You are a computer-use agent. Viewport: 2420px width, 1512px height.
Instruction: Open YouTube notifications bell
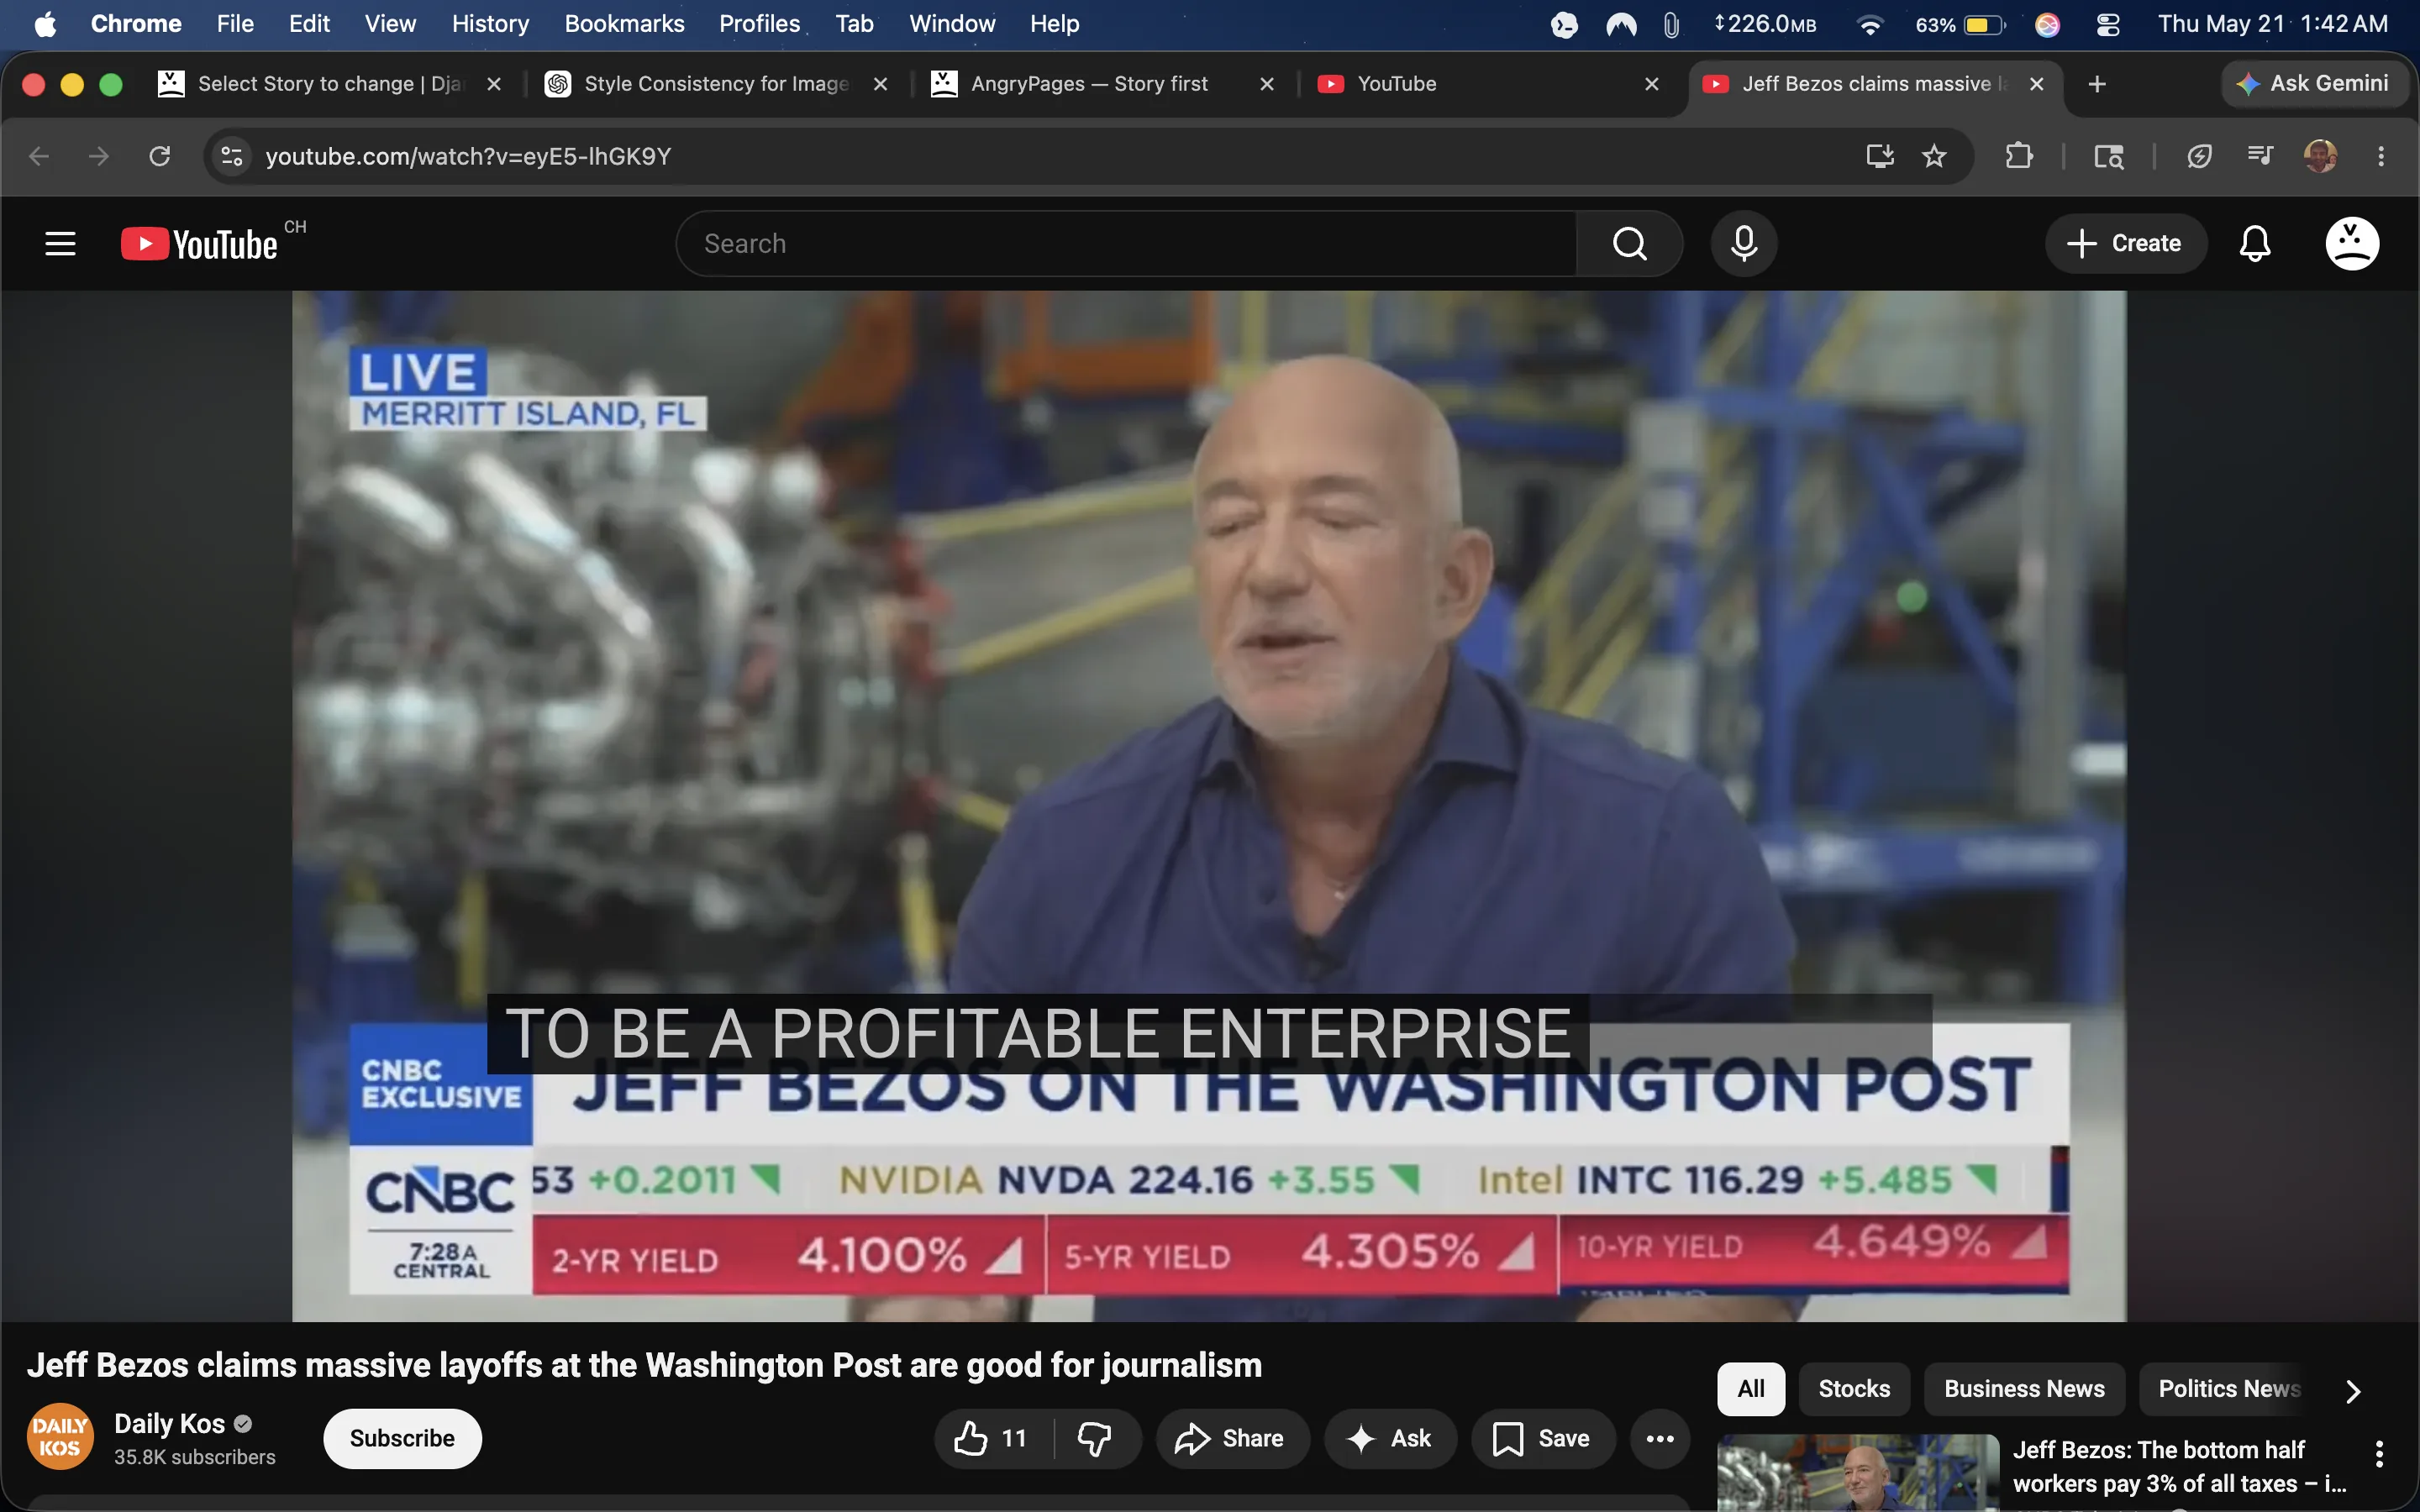(x=2254, y=243)
